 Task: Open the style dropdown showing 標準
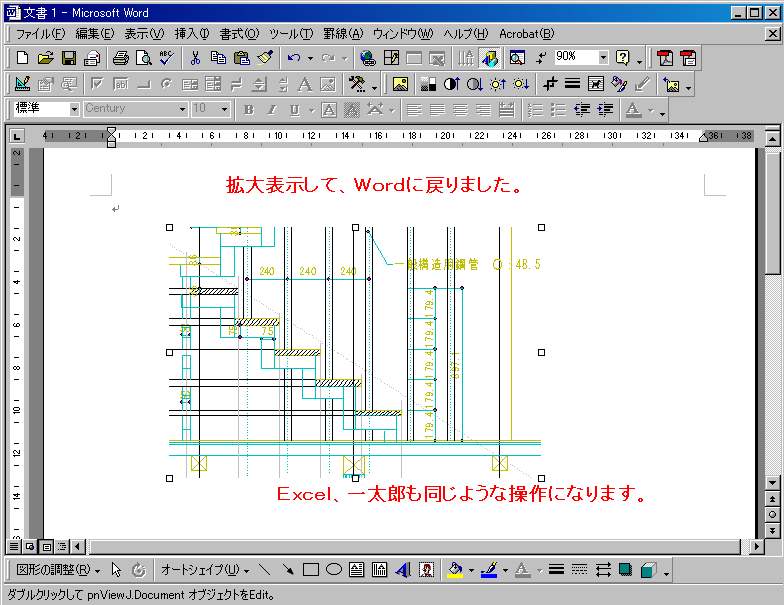point(74,109)
